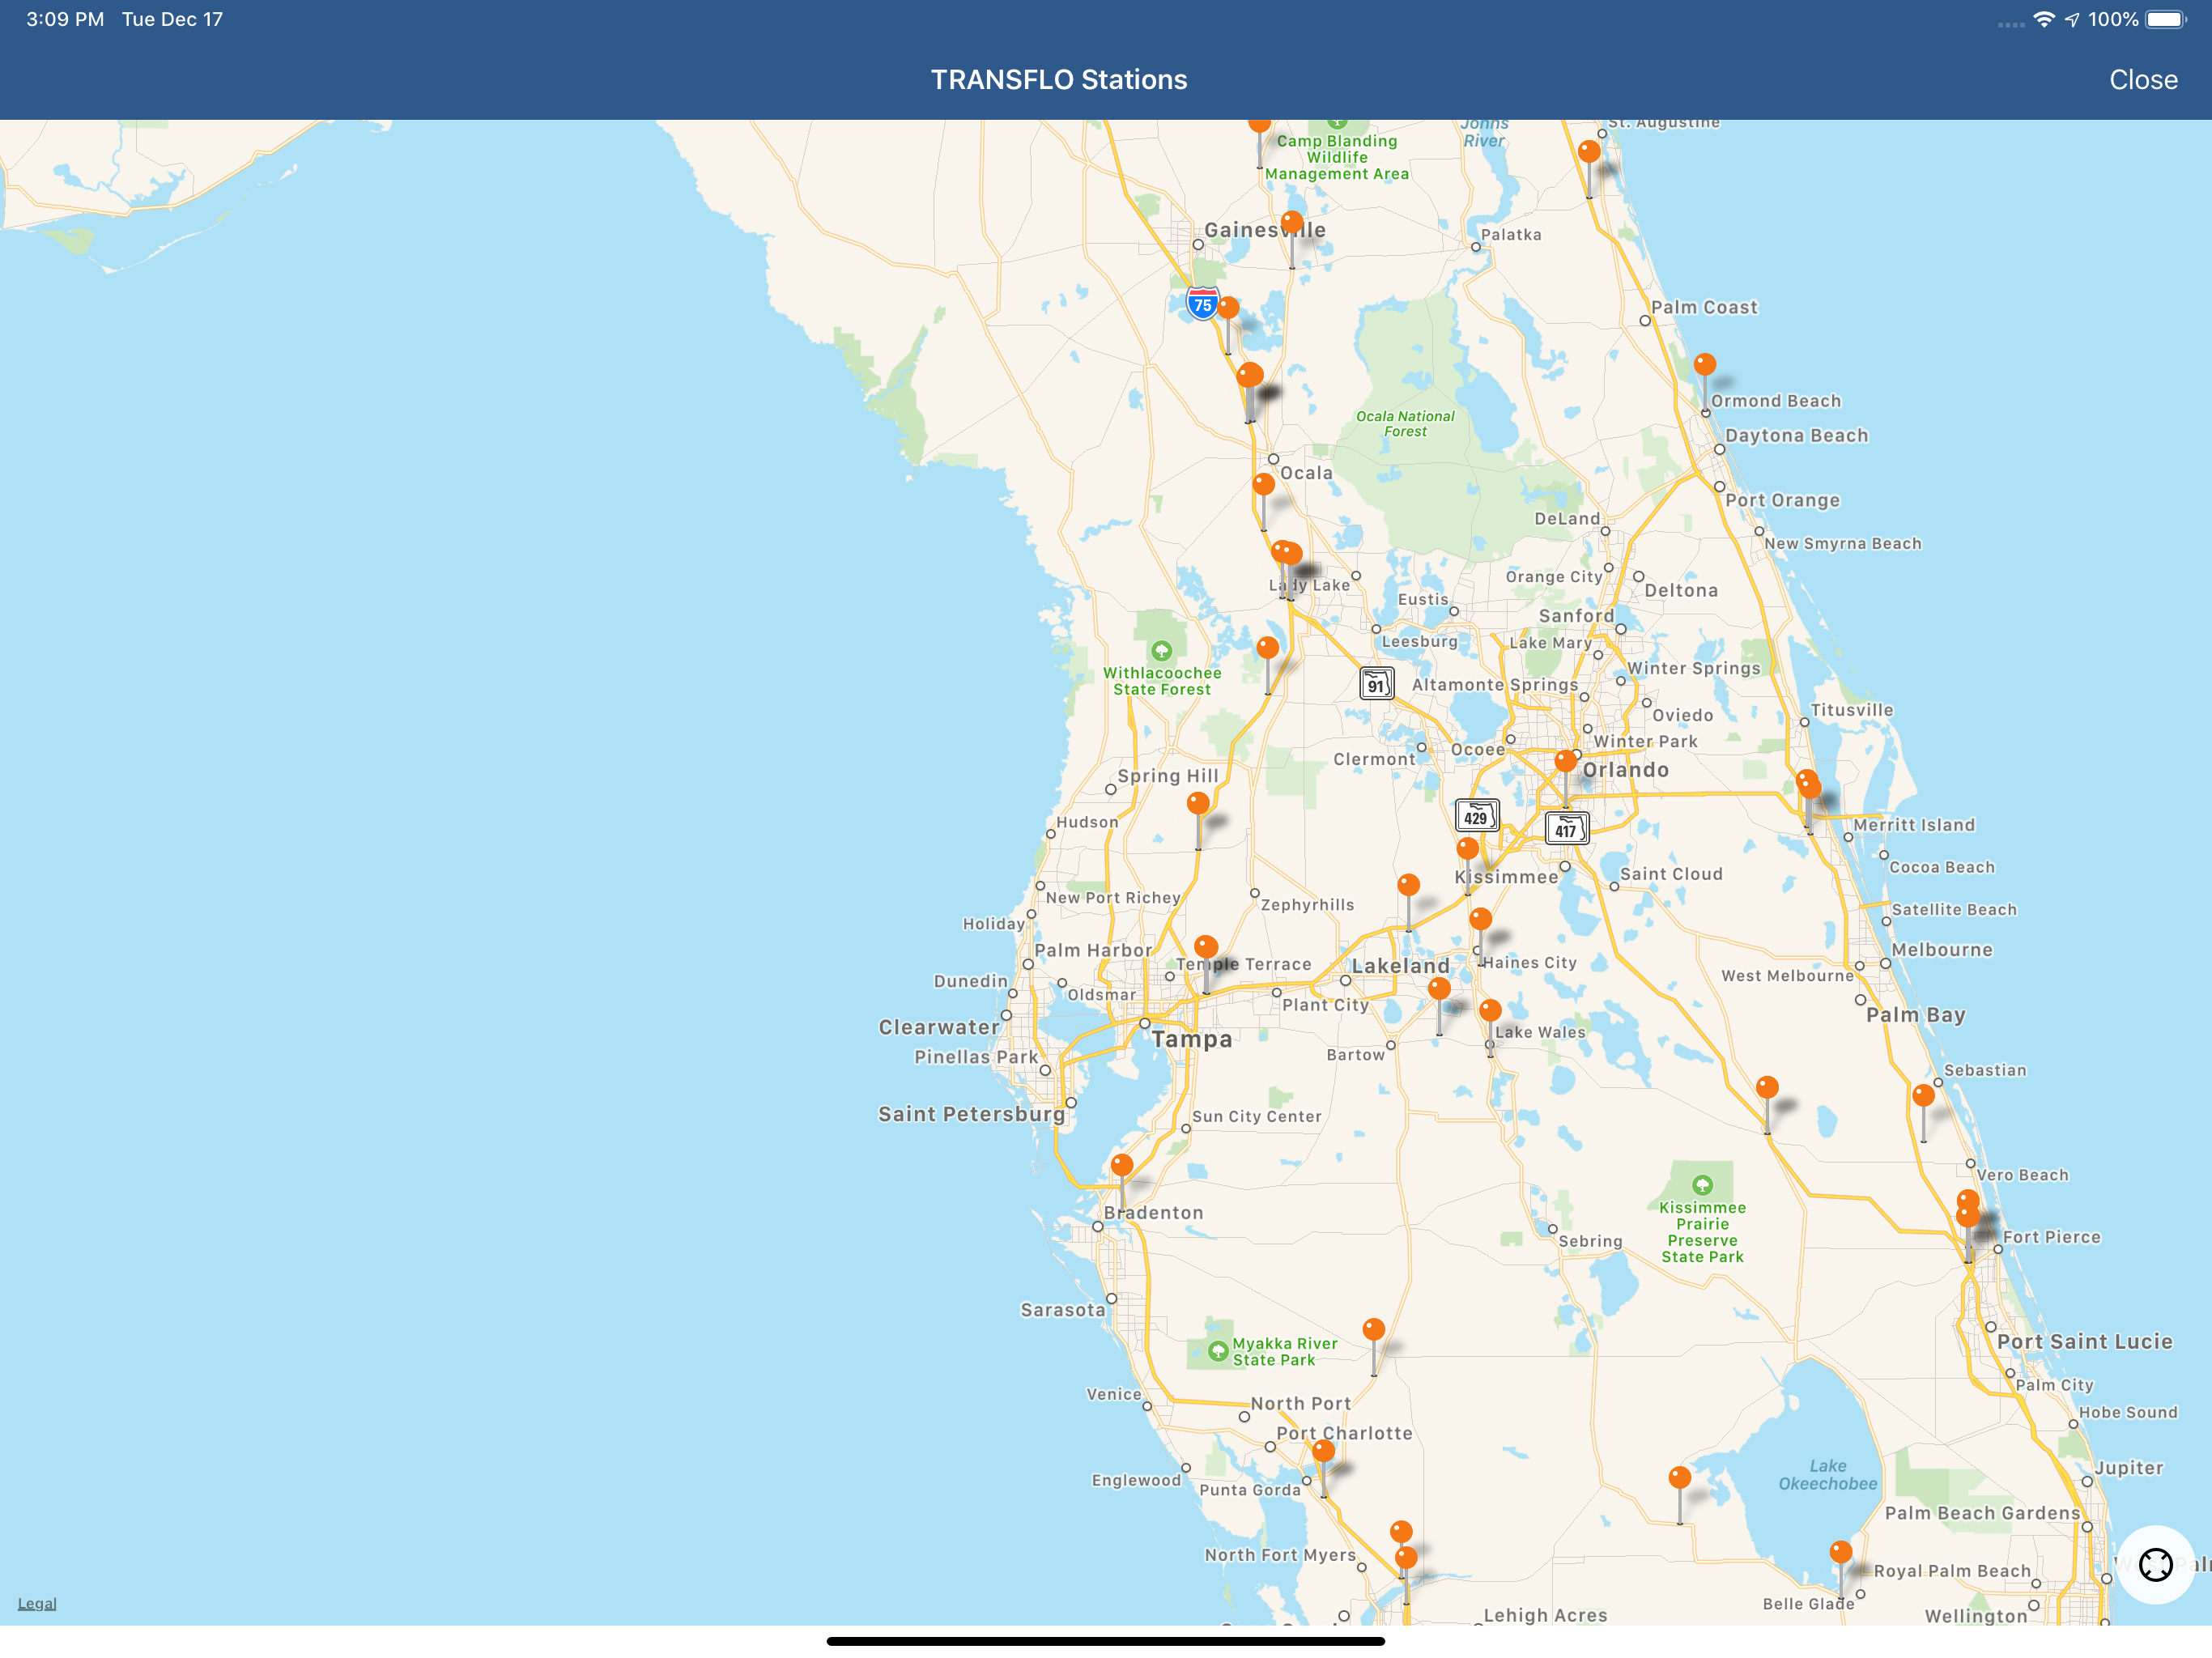
Task: Tap the route 417 shield
Action: tap(1566, 828)
